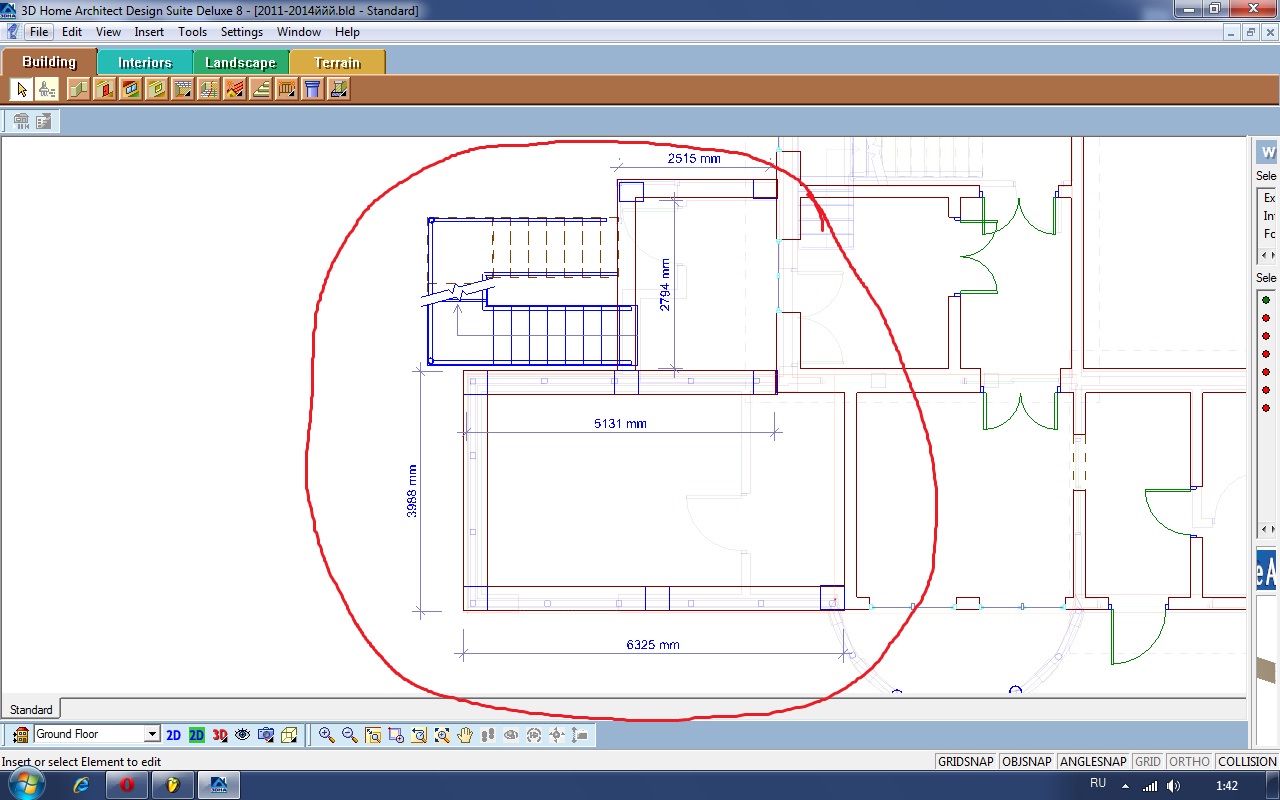Open the Edit menu

coord(72,32)
